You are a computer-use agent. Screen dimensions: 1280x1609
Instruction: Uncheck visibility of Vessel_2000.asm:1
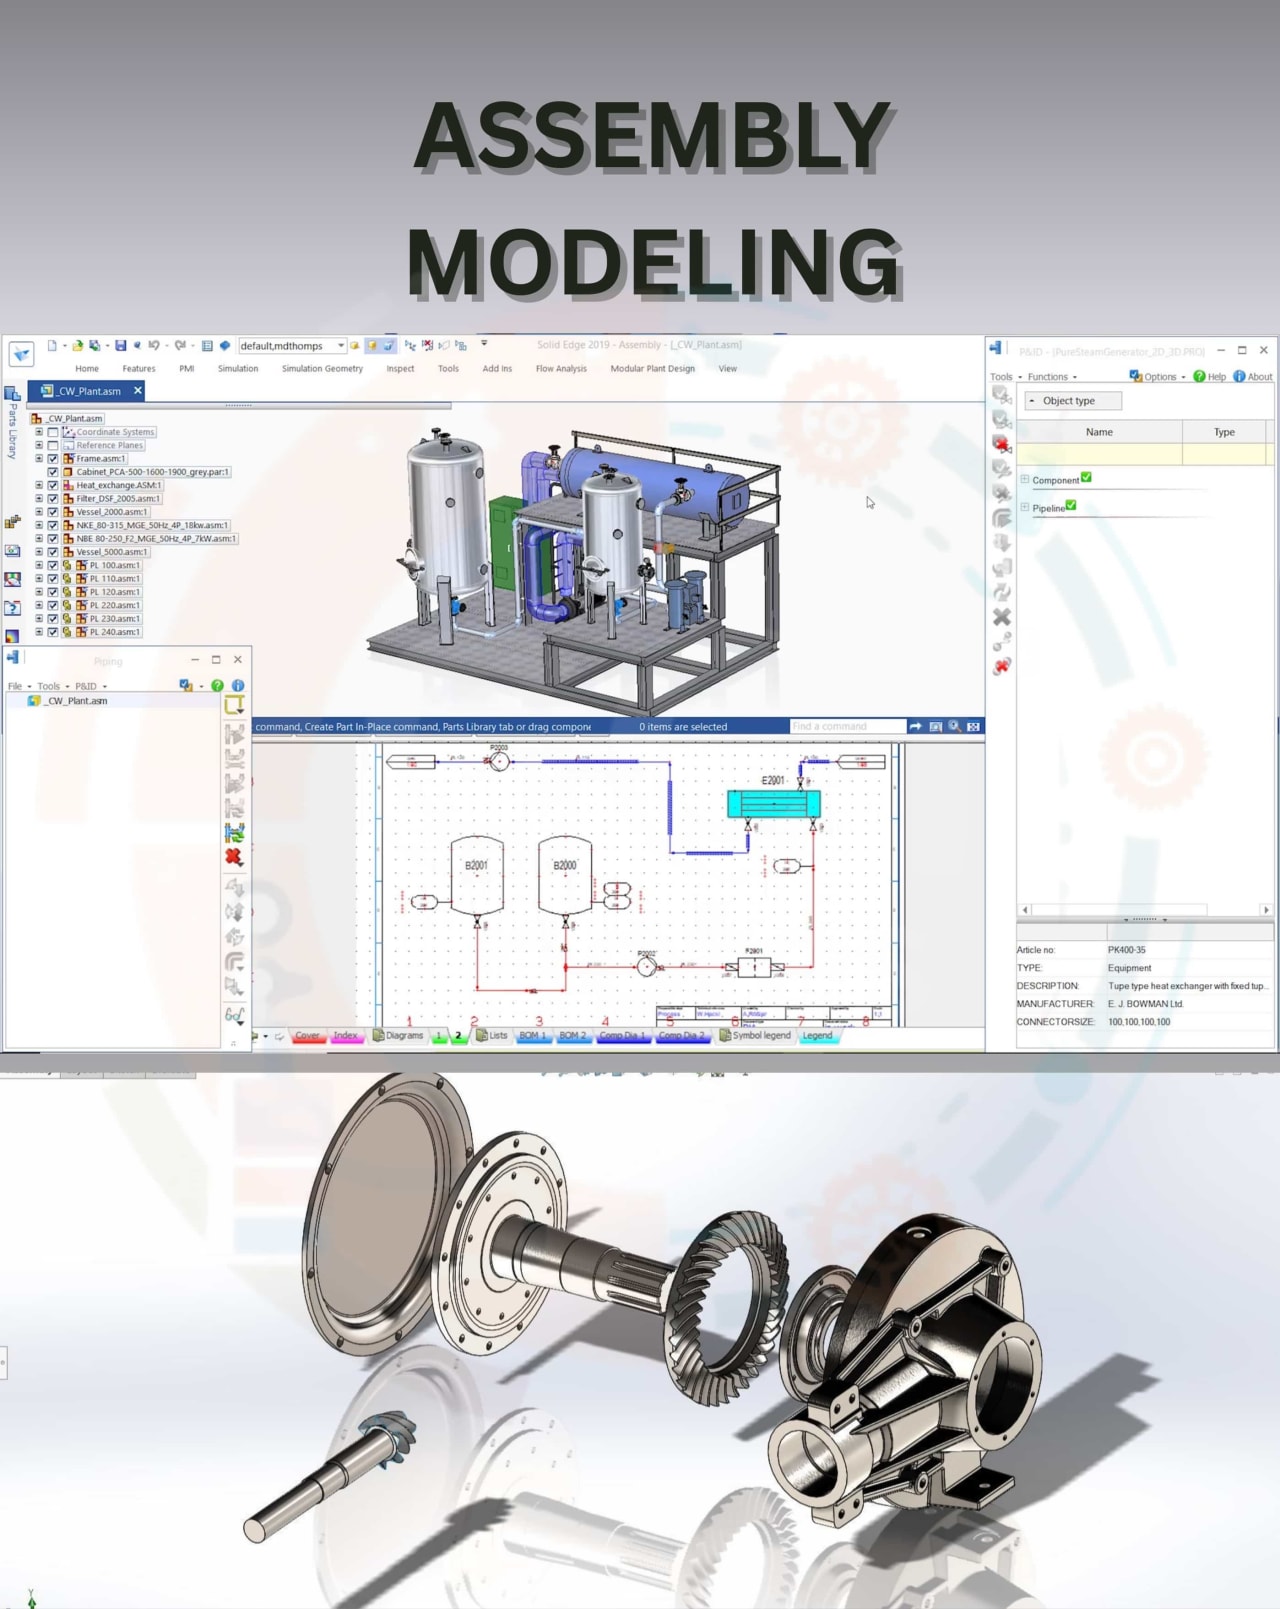53,512
